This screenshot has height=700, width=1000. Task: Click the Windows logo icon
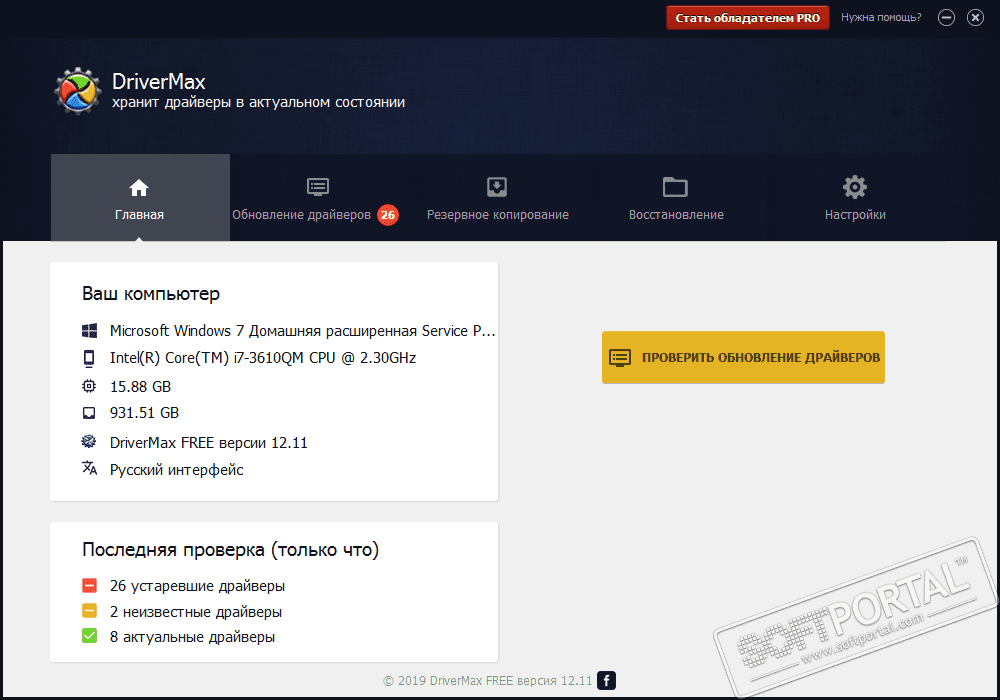click(x=89, y=330)
